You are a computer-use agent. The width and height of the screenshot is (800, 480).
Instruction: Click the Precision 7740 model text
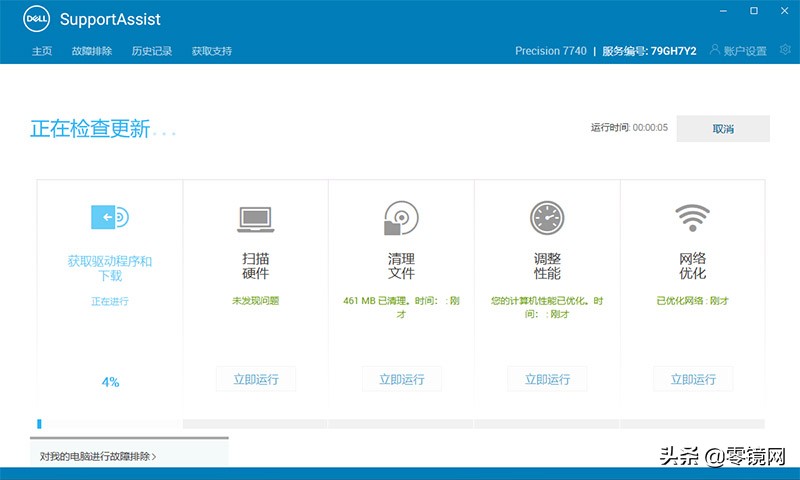(x=551, y=51)
